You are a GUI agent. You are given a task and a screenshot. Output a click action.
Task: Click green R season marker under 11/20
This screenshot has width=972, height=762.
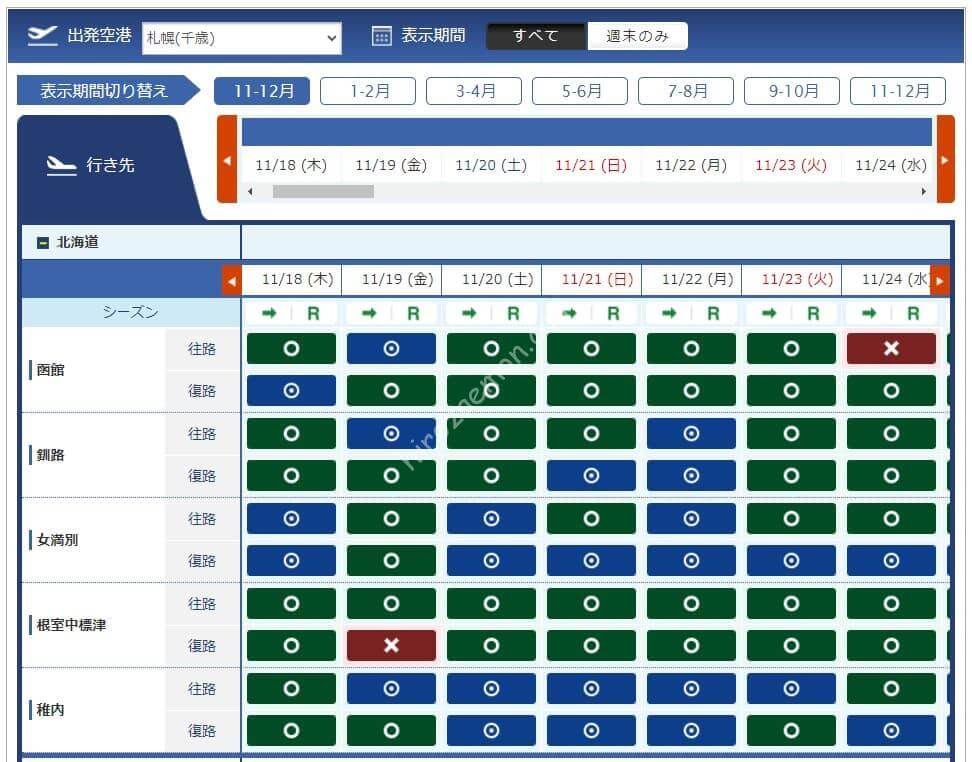point(513,314)
